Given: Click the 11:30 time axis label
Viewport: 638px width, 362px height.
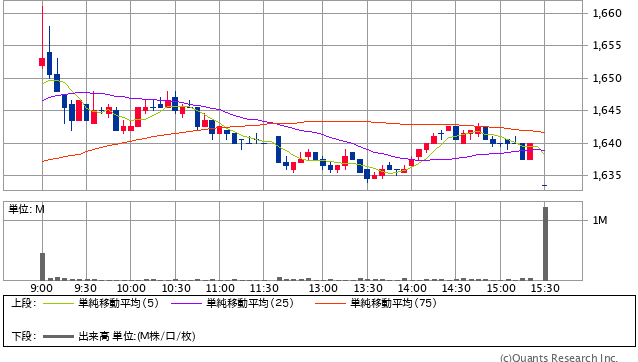Looking at the screenshot, I should tap(264, 288).
